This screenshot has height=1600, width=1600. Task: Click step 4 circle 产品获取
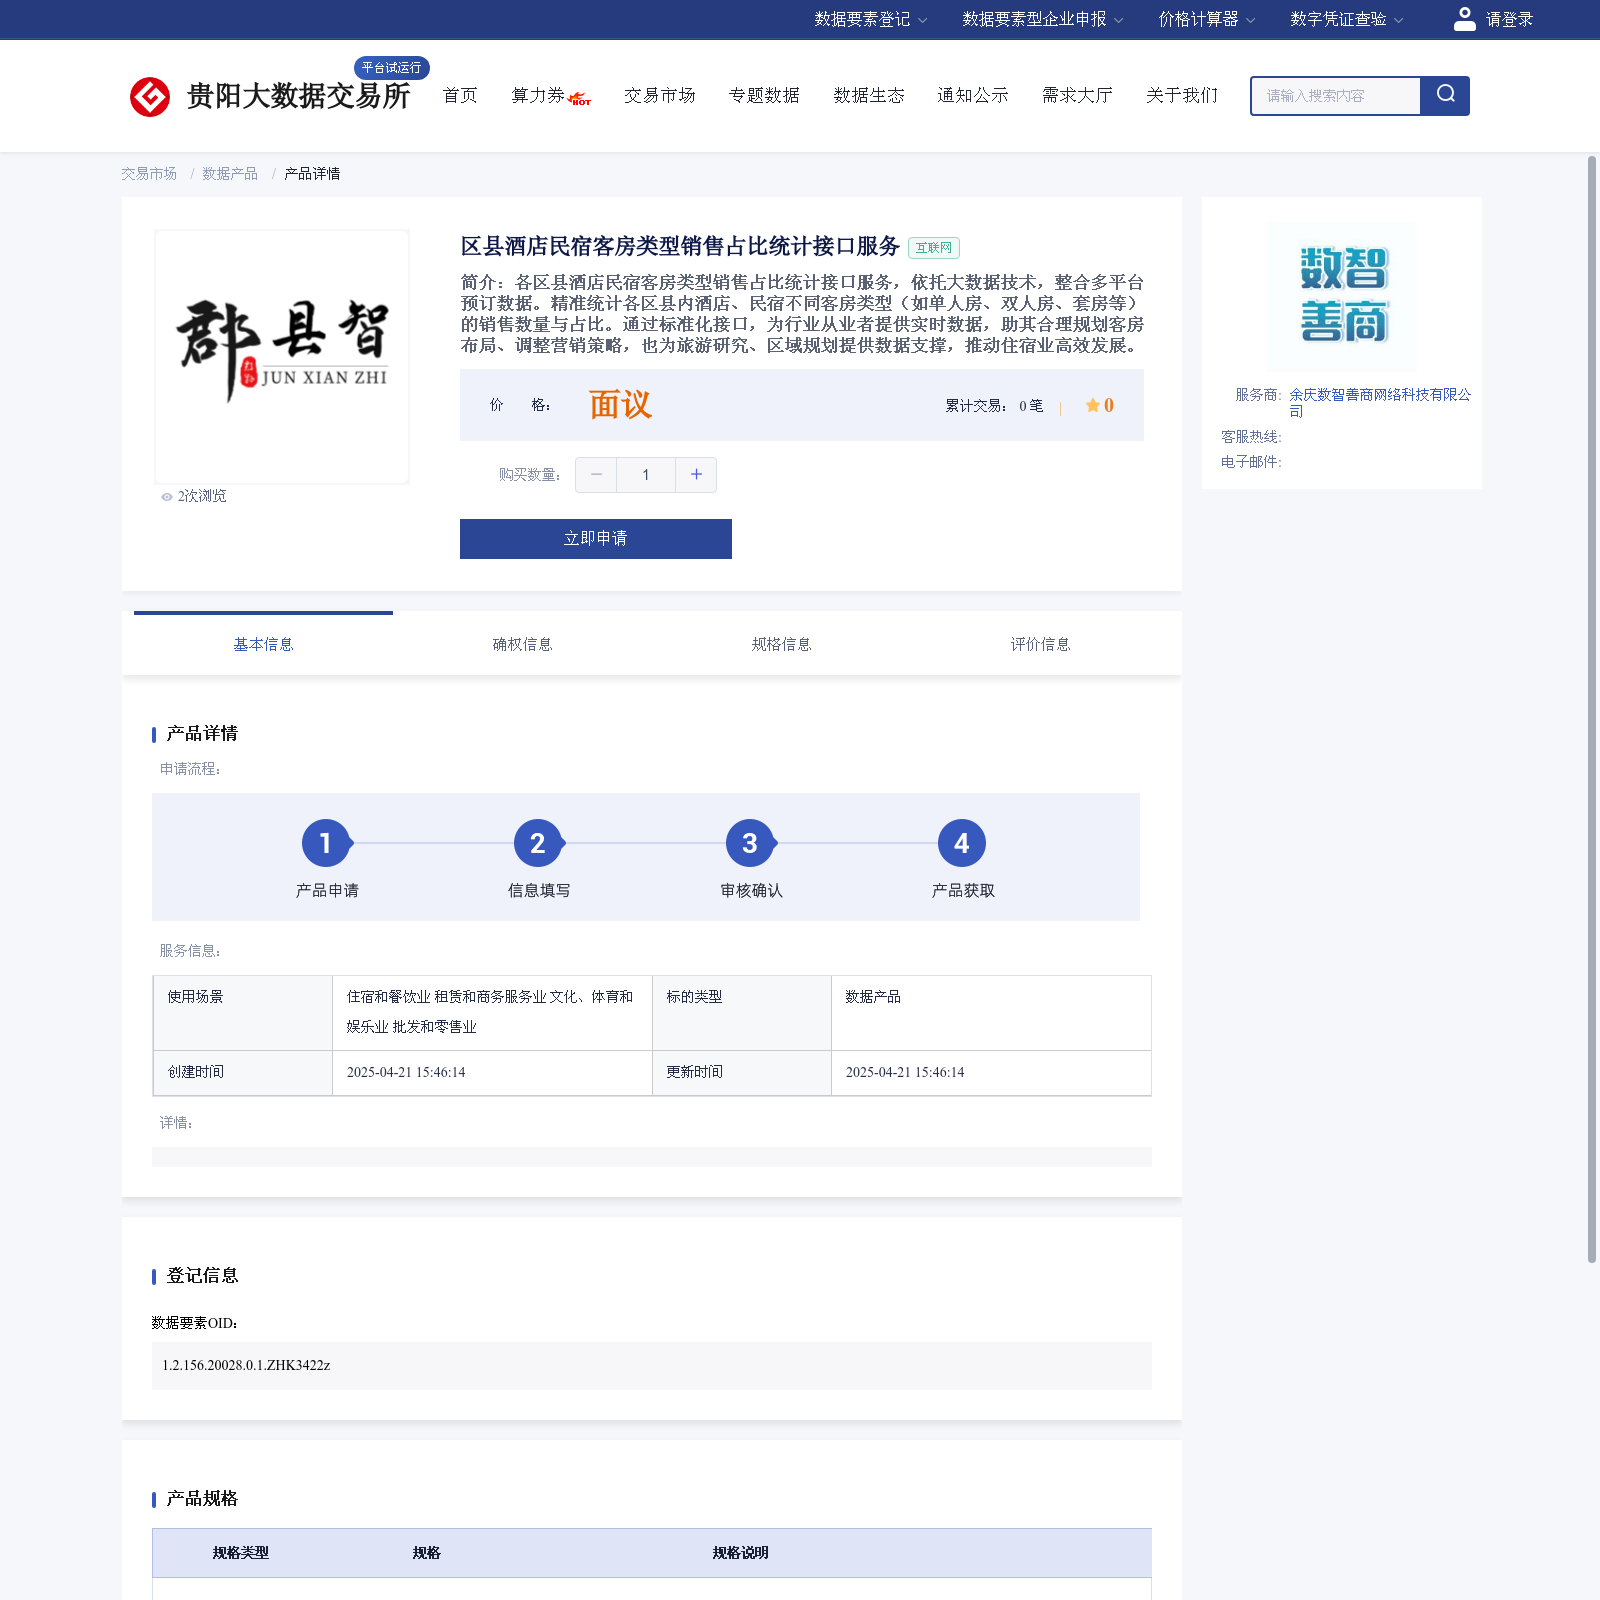(x=962, y=844)
